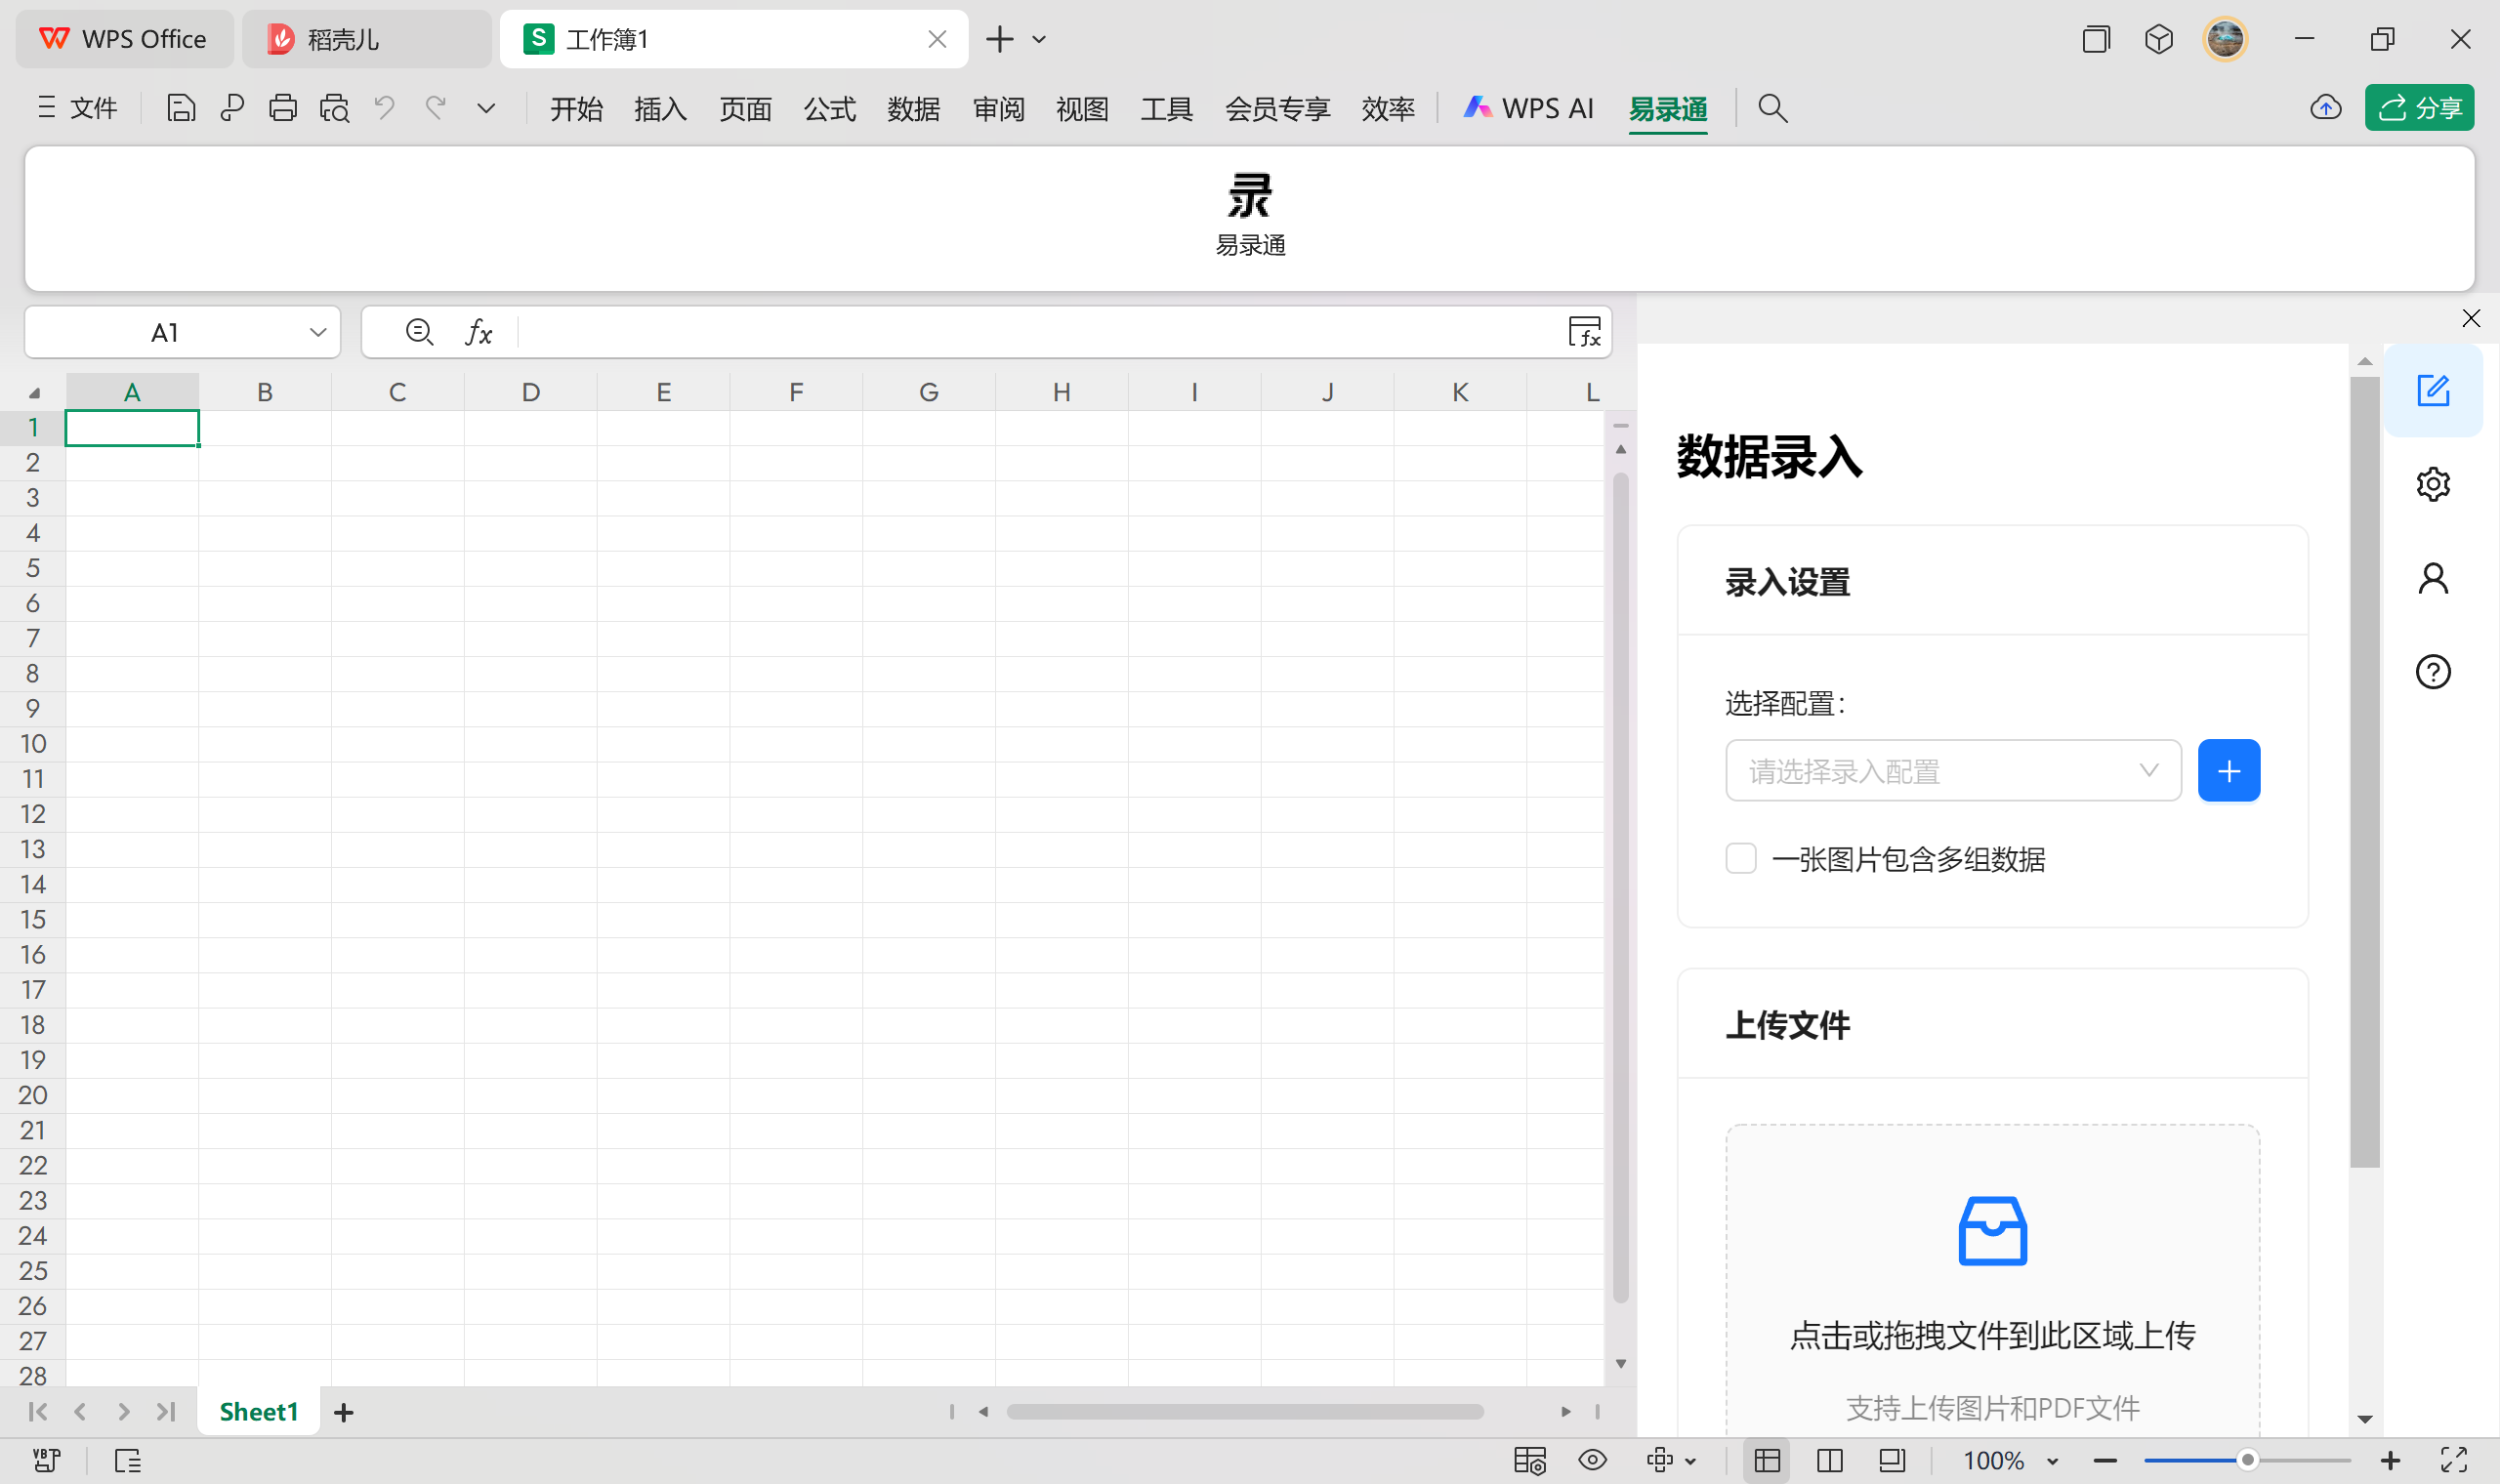Switch to page layout view icon

point(1830,1461)
